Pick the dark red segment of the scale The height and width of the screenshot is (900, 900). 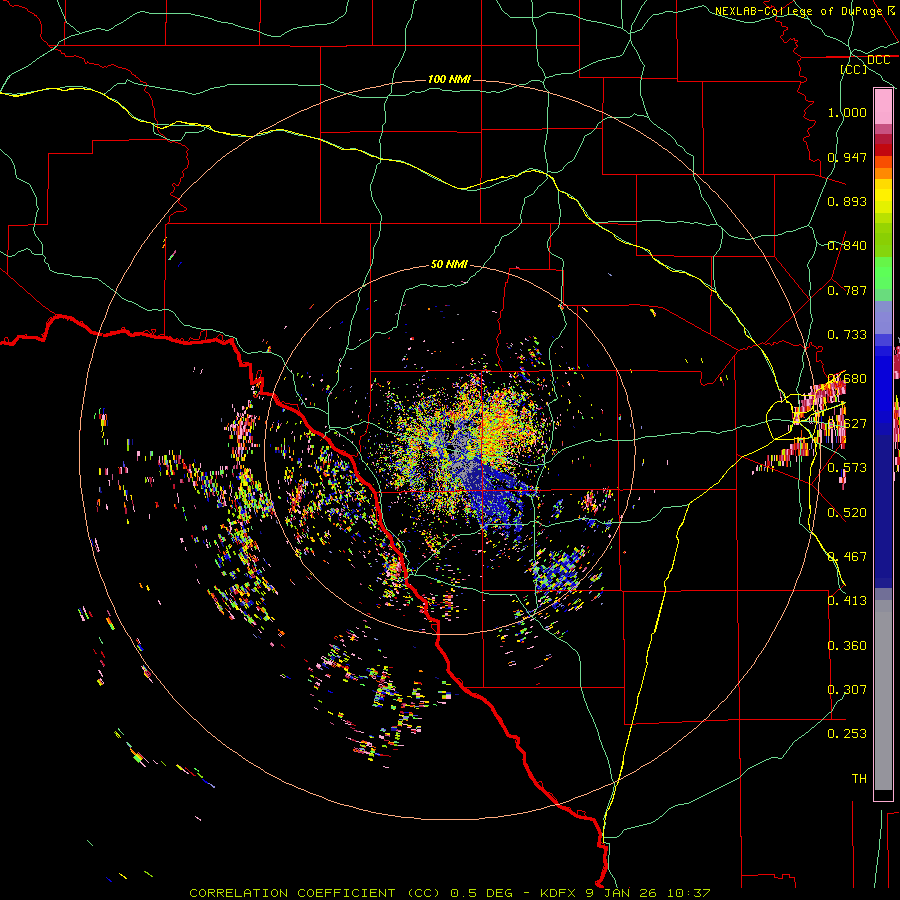point(883,149)
